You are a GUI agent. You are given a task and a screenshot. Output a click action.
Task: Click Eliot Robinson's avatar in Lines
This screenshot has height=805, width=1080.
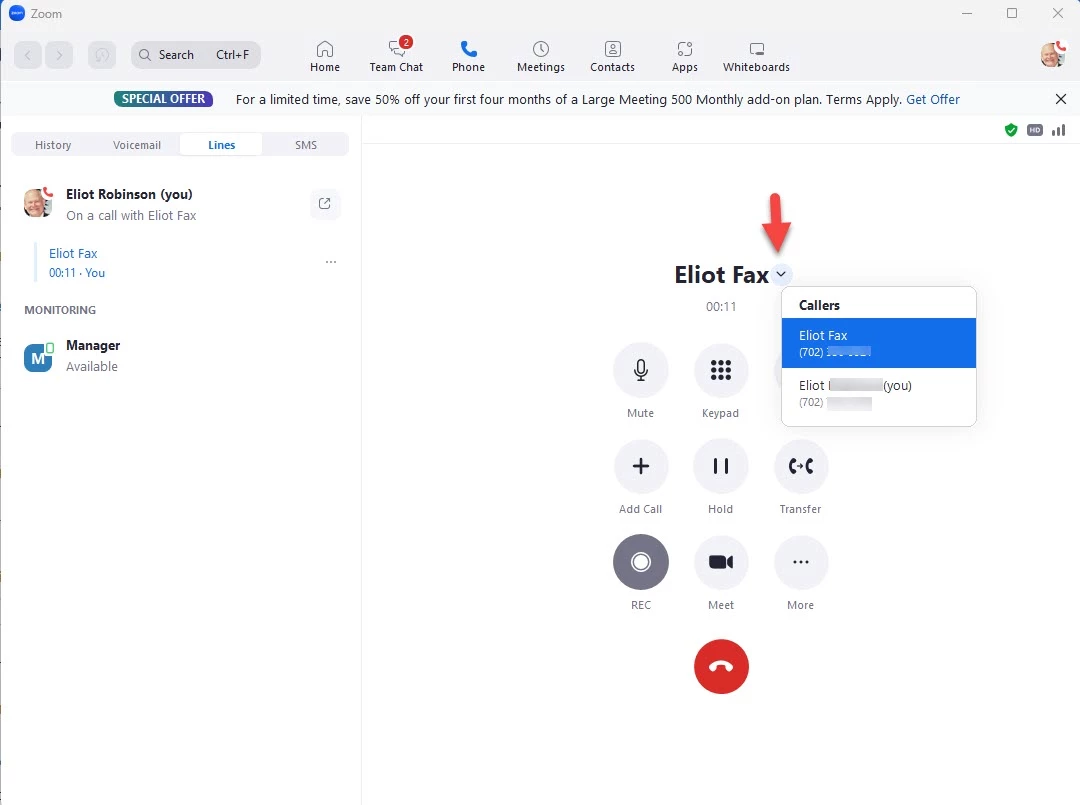tap(38, 203)
